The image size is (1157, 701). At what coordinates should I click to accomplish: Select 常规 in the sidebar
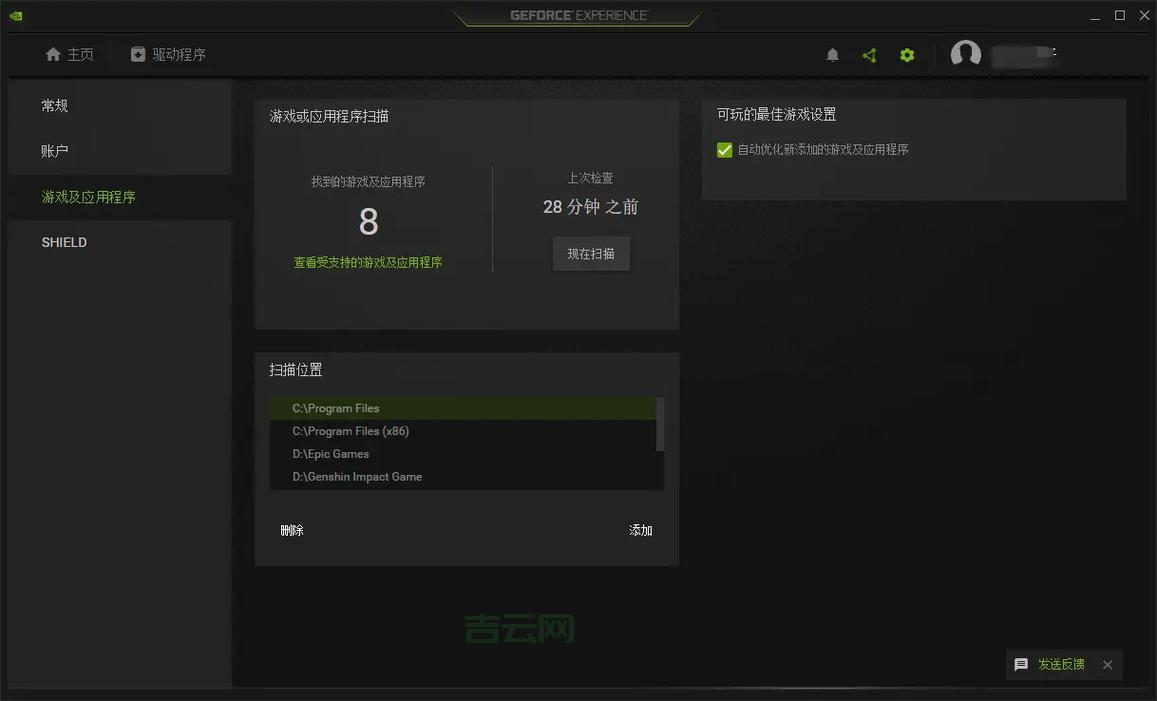pyautogui.click(x=54, y=105)
